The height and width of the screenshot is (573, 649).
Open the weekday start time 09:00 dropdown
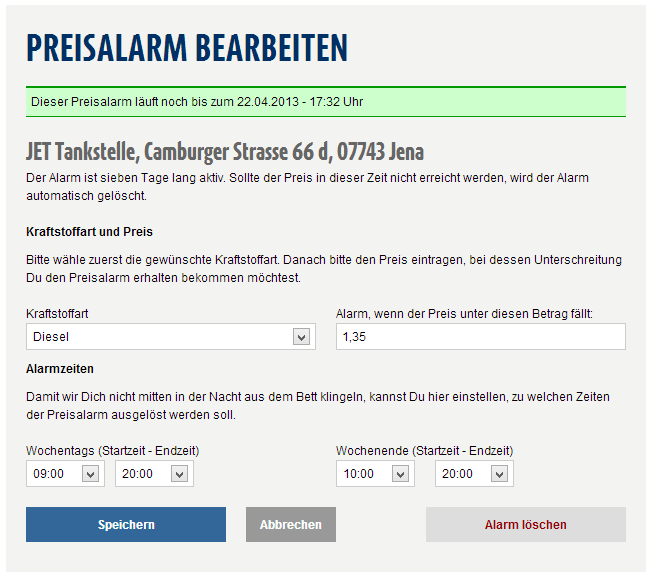point(65,473)
